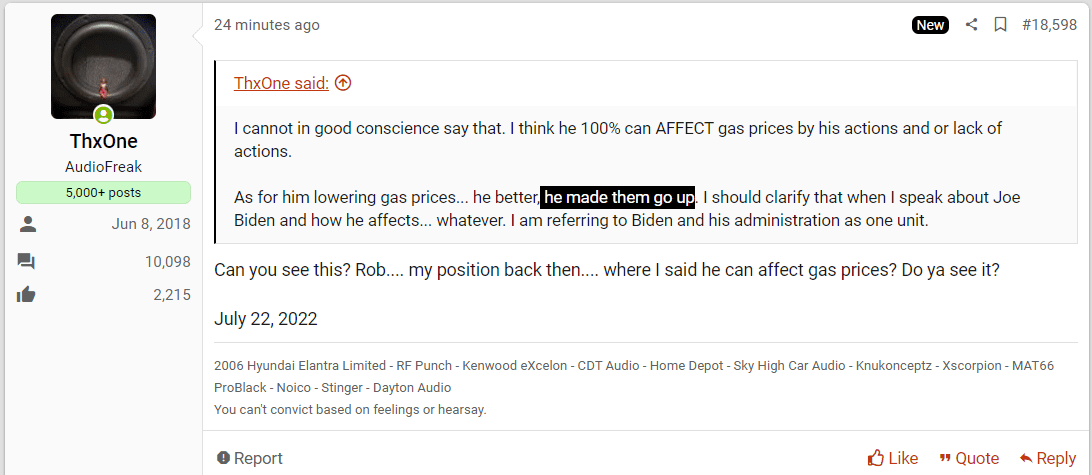Bookmark this post with the bookmark icon
This screenshot has width=1092, height=475.
click(x=1001, y=25)
